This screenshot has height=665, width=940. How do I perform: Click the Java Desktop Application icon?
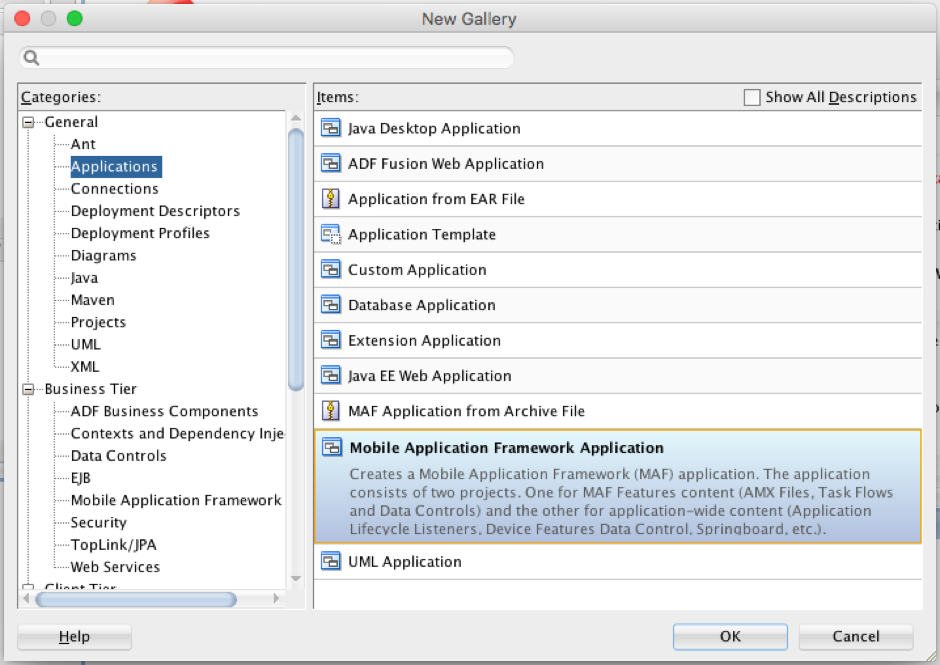(330, 128)
